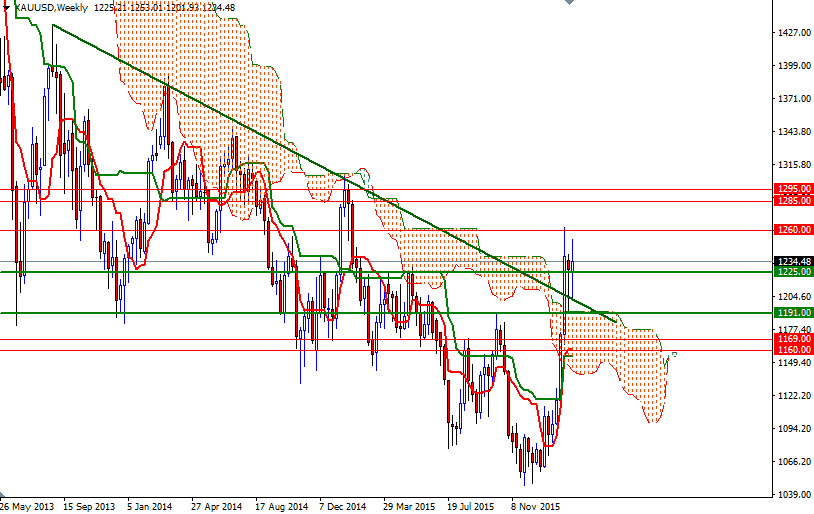Click the XAUUSD,Weekly chart title
Viewport: 814px width, 514px height.
[x=51, y=8]
